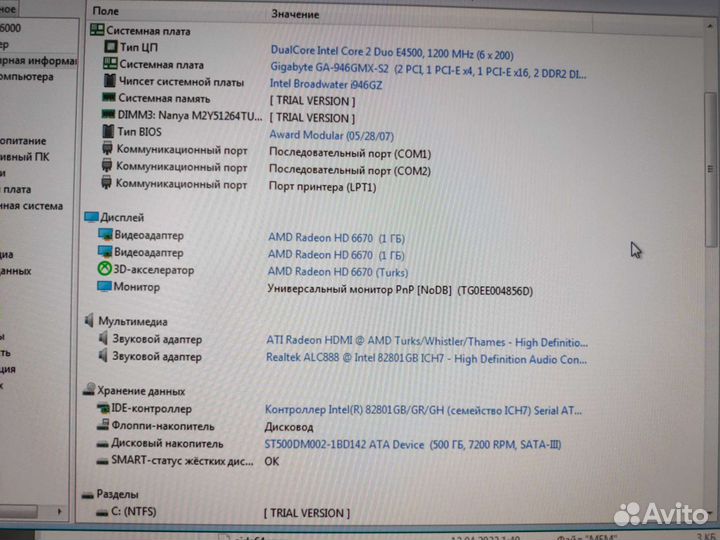Click the scroll-up arrow of the list
This screenshot has width=720, height=540.
710,28
